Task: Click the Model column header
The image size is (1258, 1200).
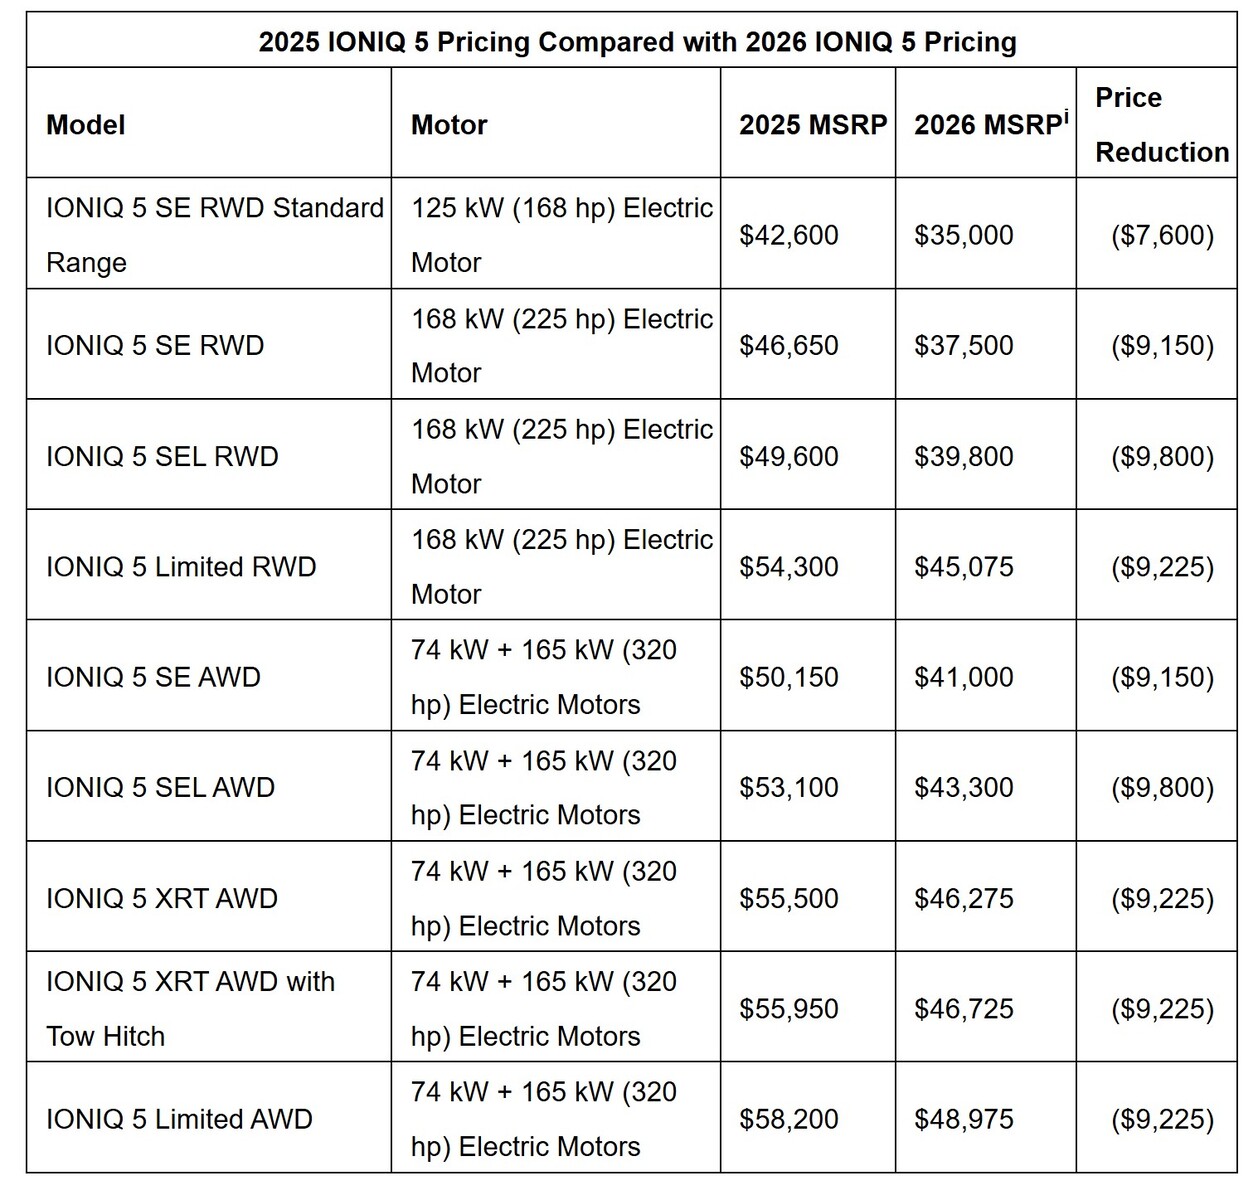Action: tap(86, 125)
